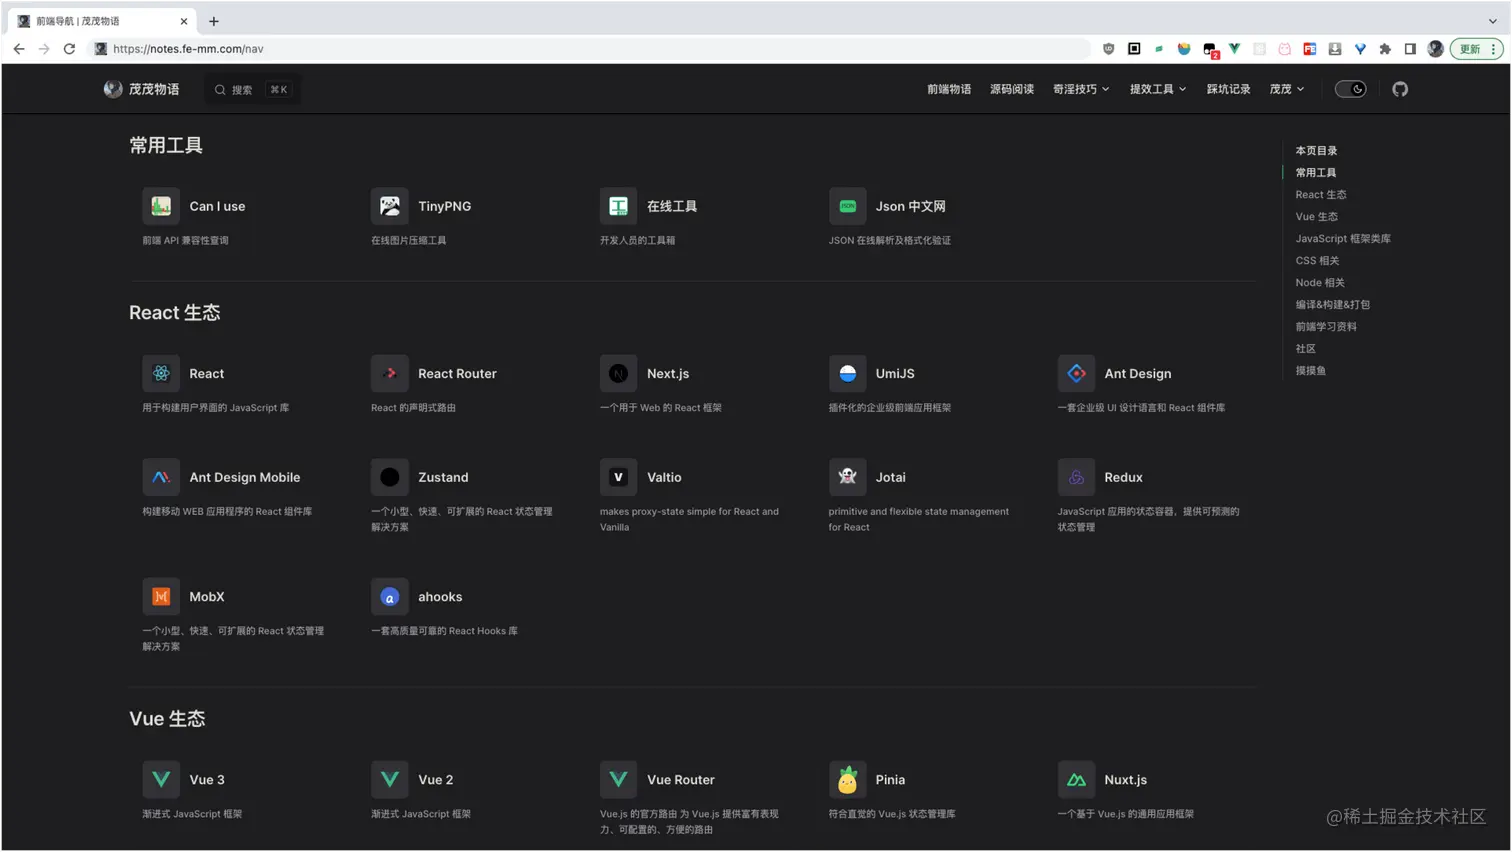1512x852 pixels.
Task: Click the search box 搜索
Action: tap(252, 89)
